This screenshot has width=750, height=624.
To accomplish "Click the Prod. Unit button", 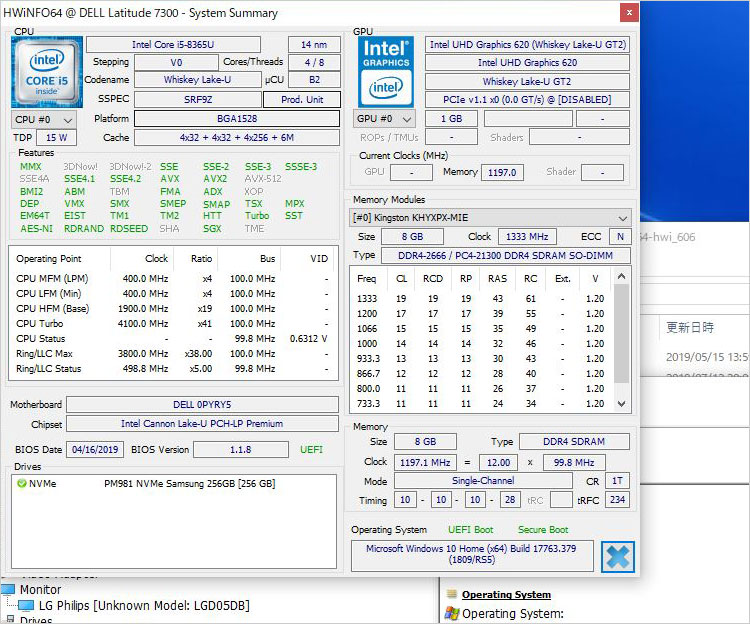I will pos(302,99).
